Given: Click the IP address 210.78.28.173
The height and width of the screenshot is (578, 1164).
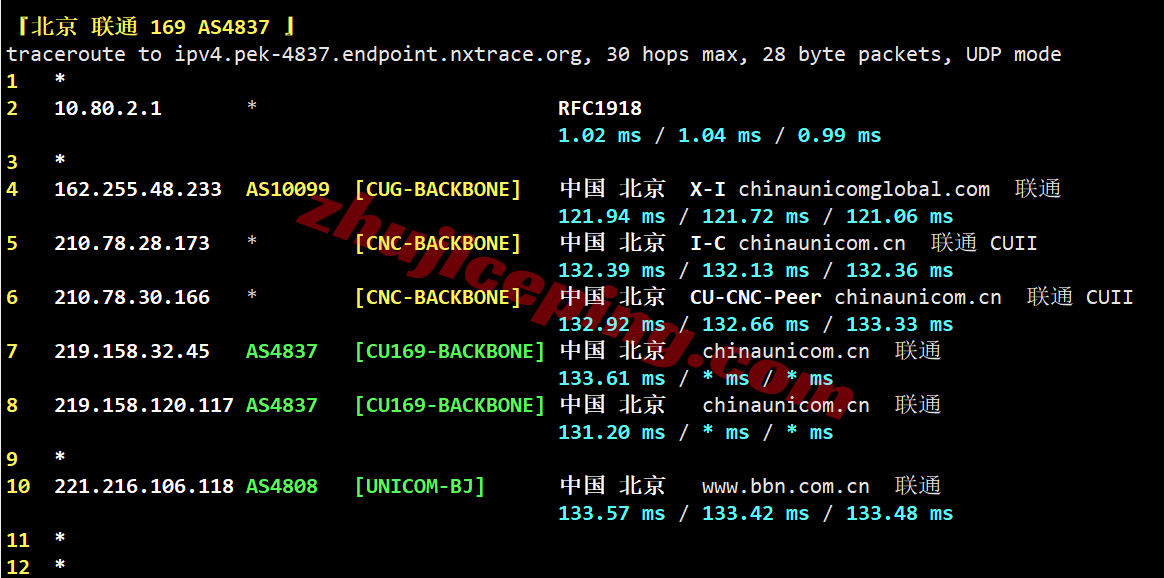Looking at the screenshot, I should 131,243.
